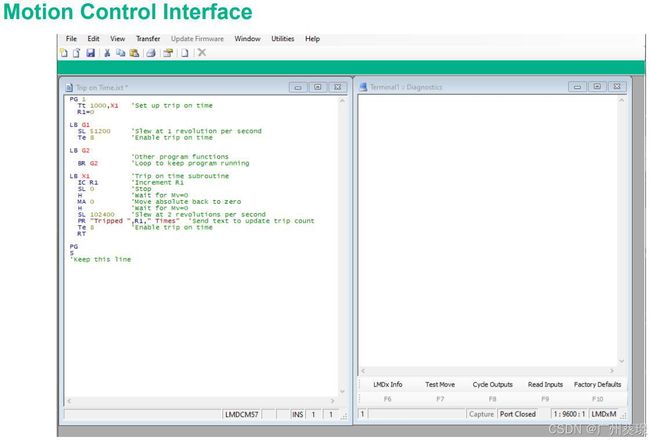
Task: Click the LMDCM57 status bar field
Action: (x=242, y=414)
